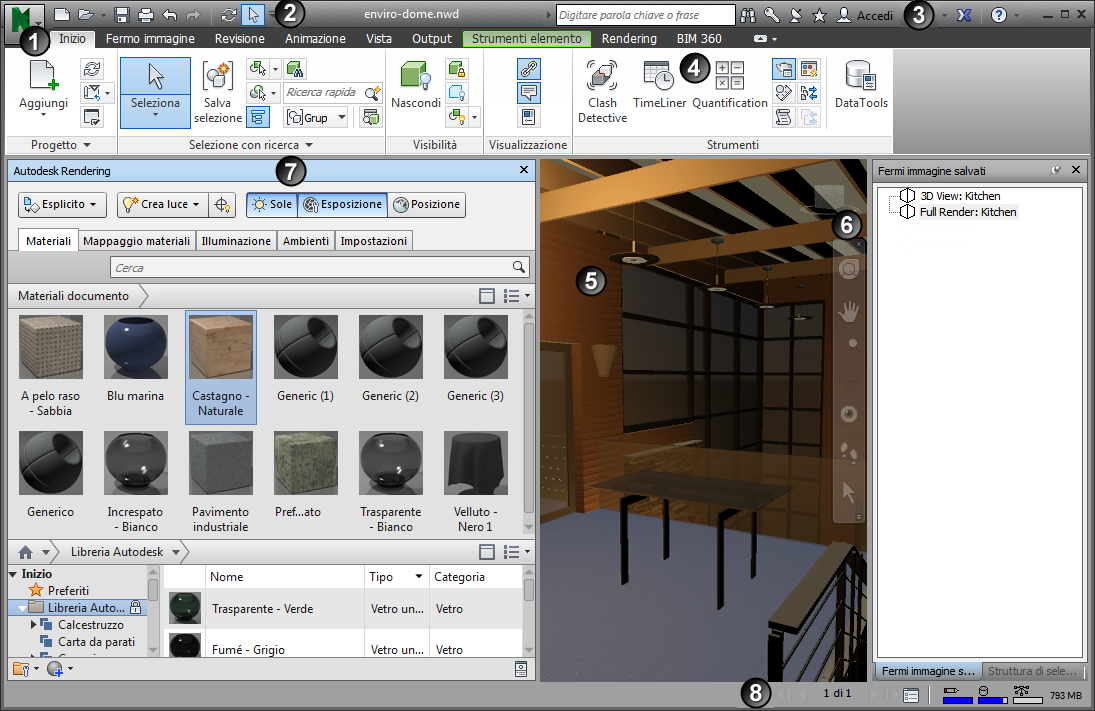This screenshot has height=711, width=1095.
Task: Open the Revisione ribbon tab
Action: tap(240, 39)
